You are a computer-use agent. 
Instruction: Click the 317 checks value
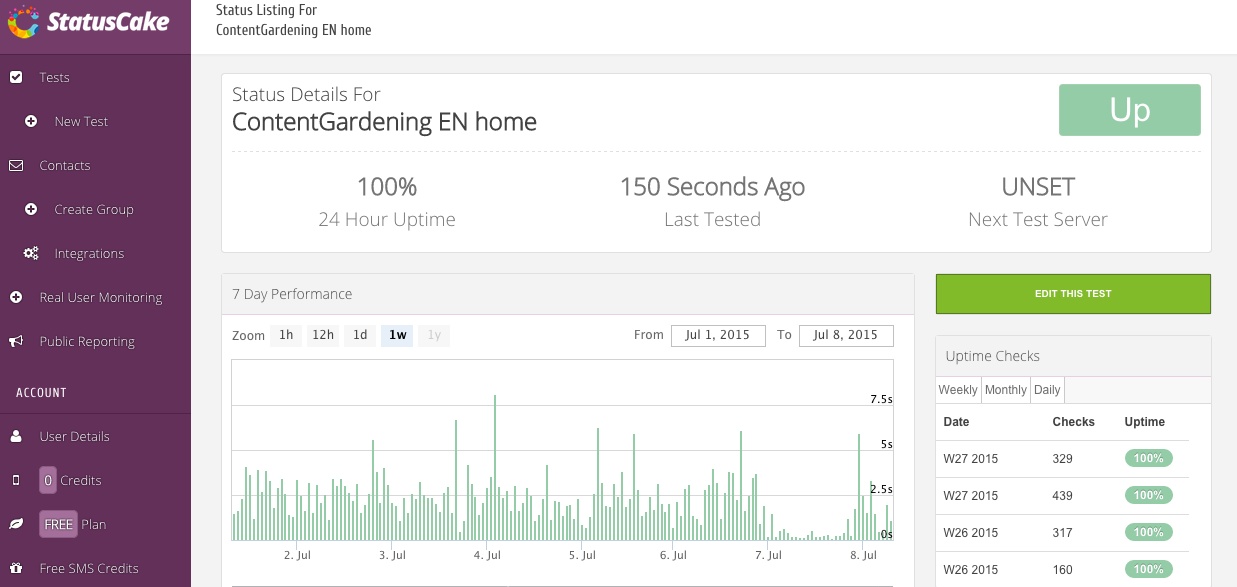coord(1063,533)
